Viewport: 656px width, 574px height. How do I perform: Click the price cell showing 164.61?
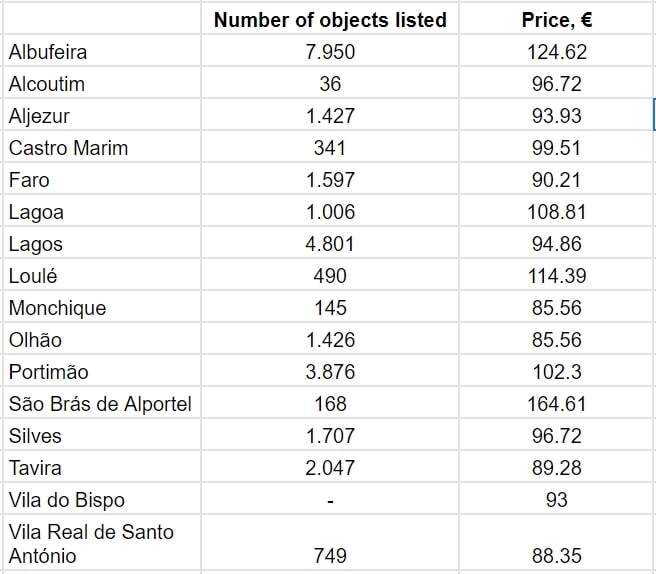pos(557,404)
